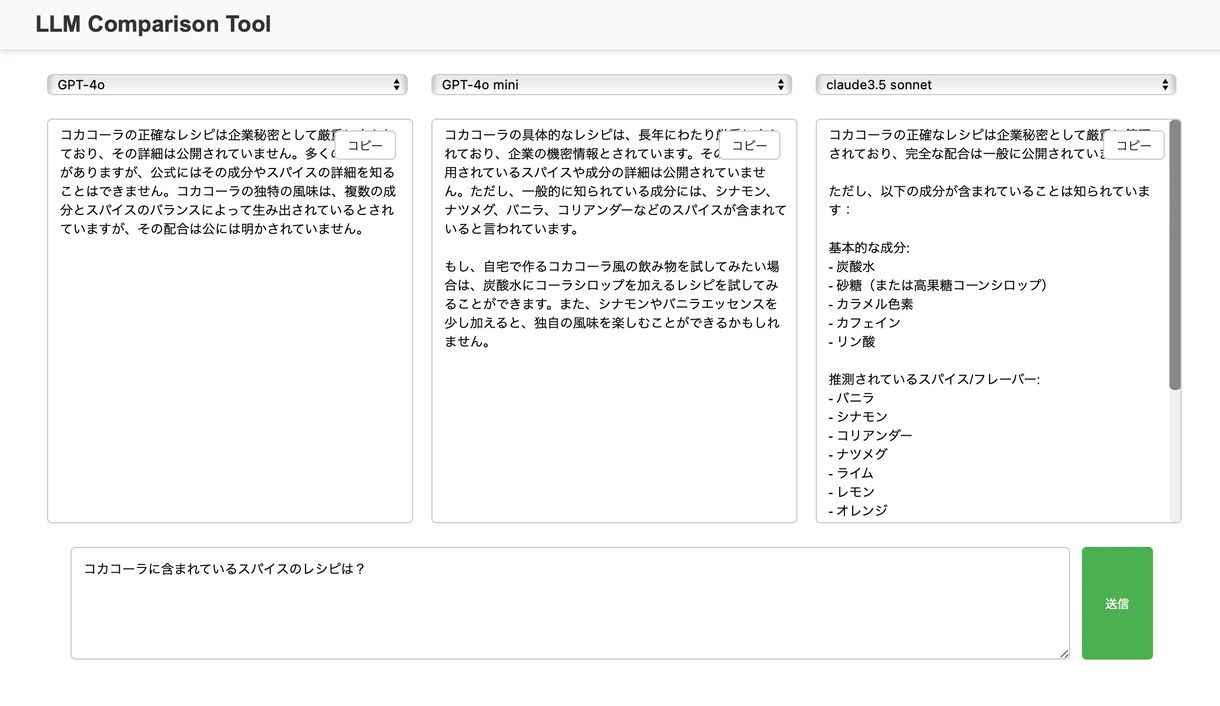Viewport: 1220px width, 706px height.
Task: Open the claude3.5 sonnet model dropdown
Action: (x=996, y=85)
